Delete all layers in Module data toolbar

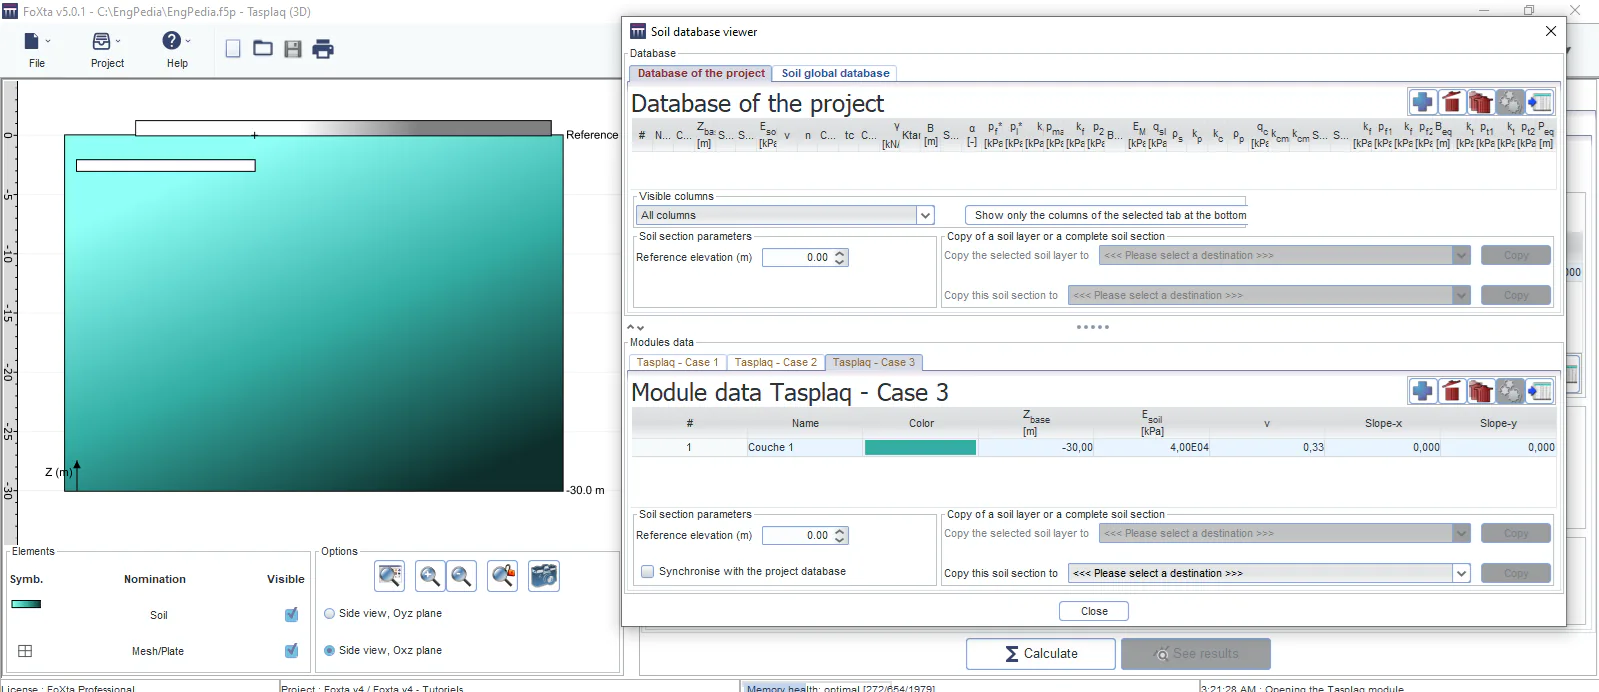click(1481, 391)
